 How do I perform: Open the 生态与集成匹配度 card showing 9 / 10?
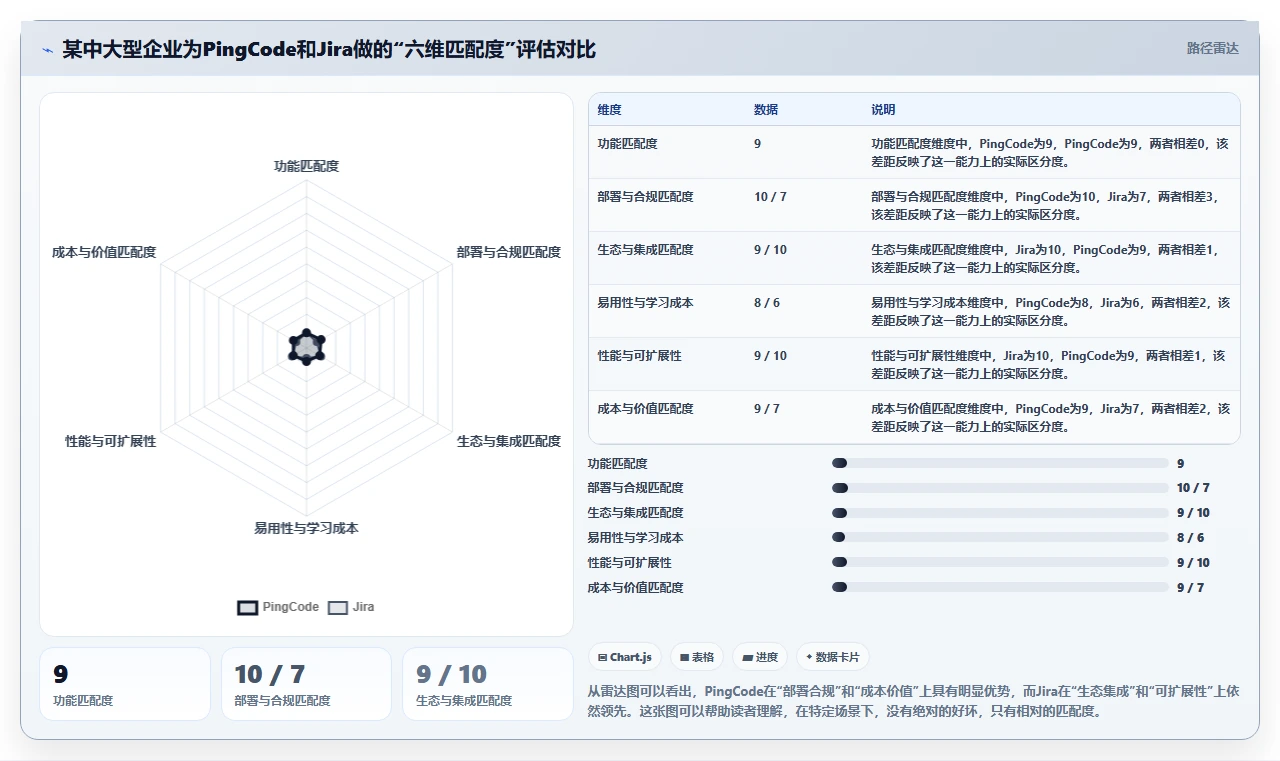pos(488,684)
